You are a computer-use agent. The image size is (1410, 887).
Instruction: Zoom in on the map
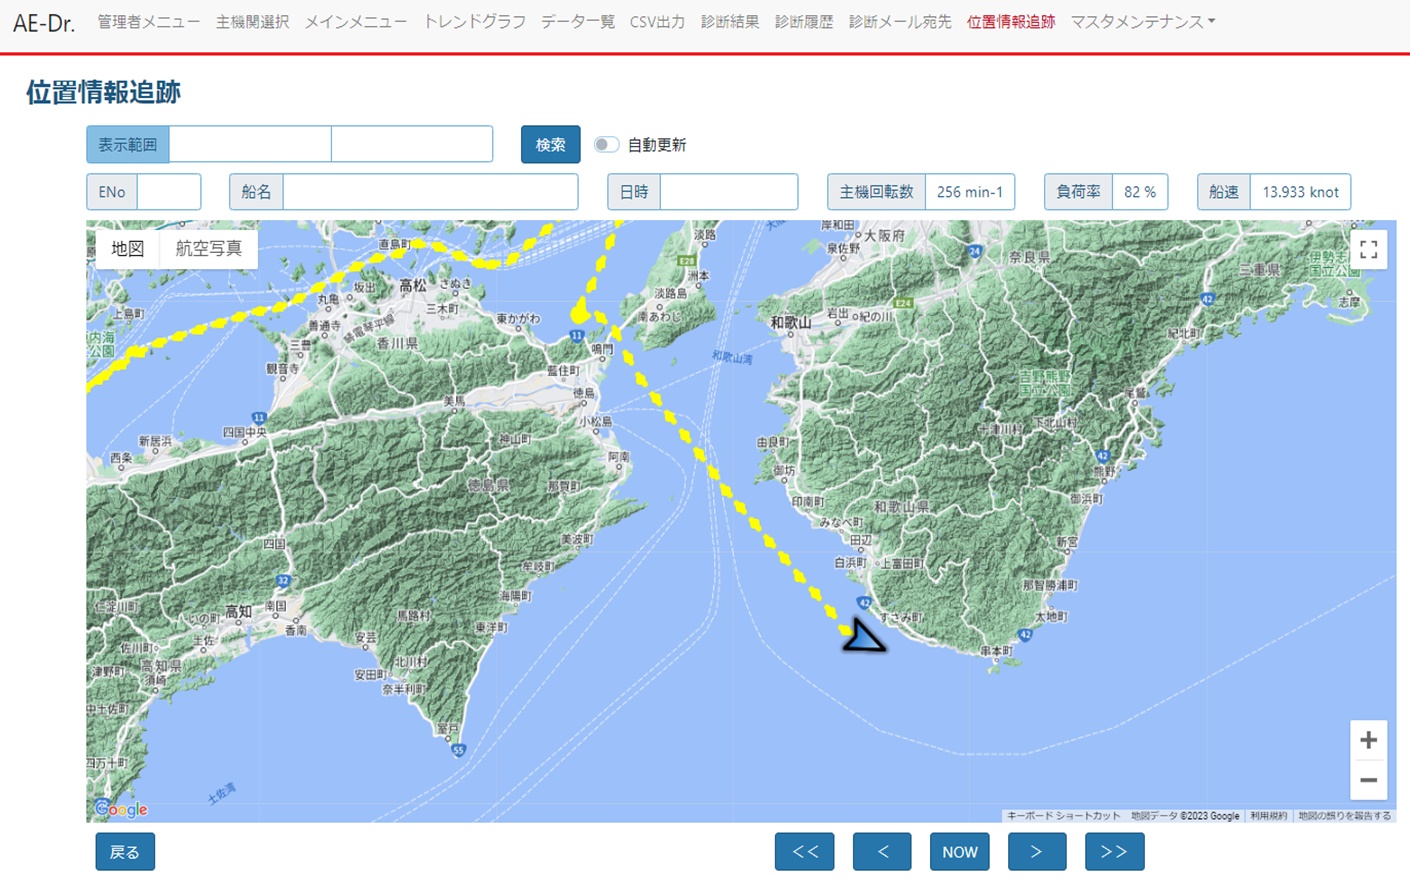1368,740
